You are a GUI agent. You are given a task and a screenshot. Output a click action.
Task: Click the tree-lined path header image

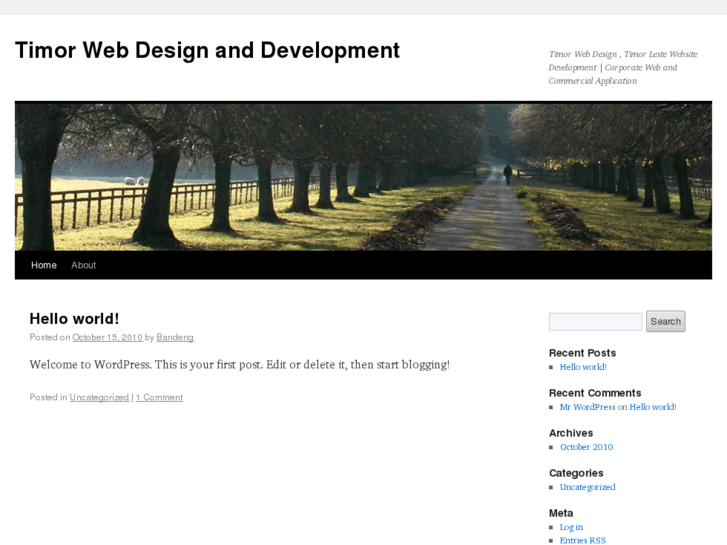point(364,176)
